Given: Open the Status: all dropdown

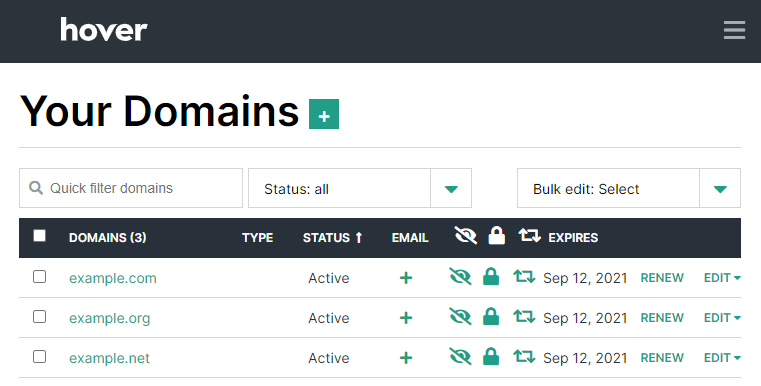Looking at the screenshot, I should pyautogui.click(x=360, y=188).
